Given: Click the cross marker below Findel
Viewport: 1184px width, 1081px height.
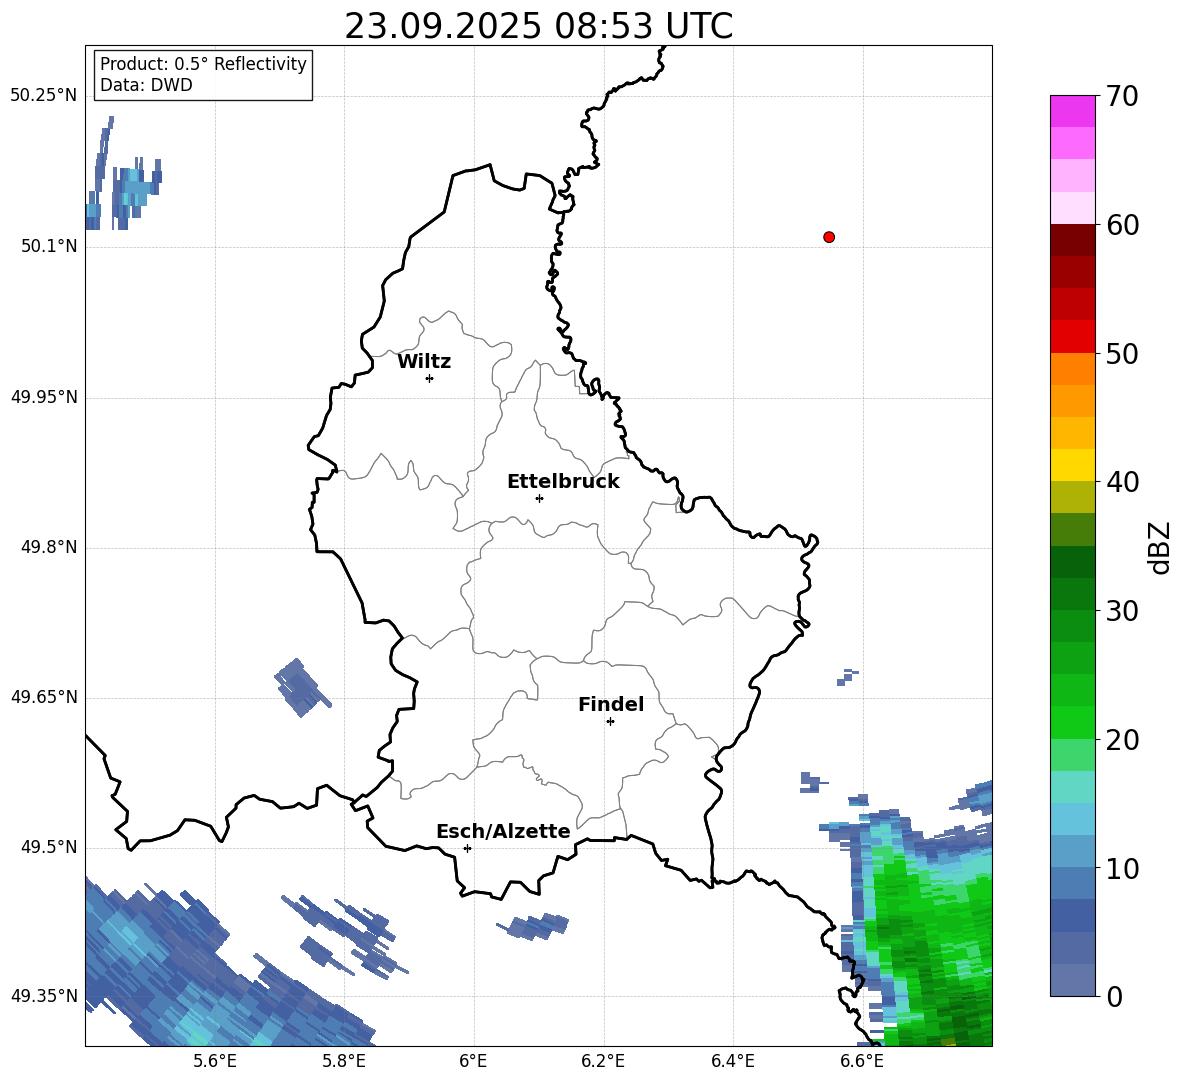Looking at the screenshot, I should (x=610, y=722).
